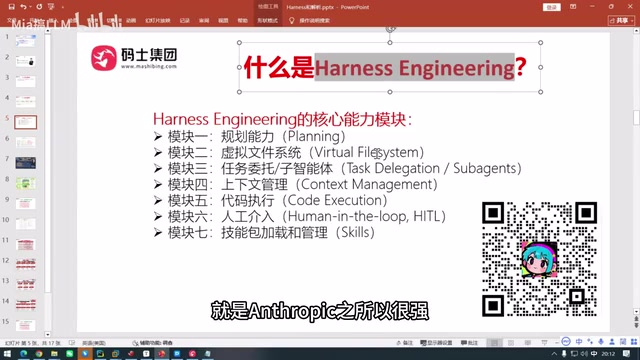This screenshot has width=640, height=360.
Task: Click the 操作说明搜索 search field
Action: tap(314, 20)
